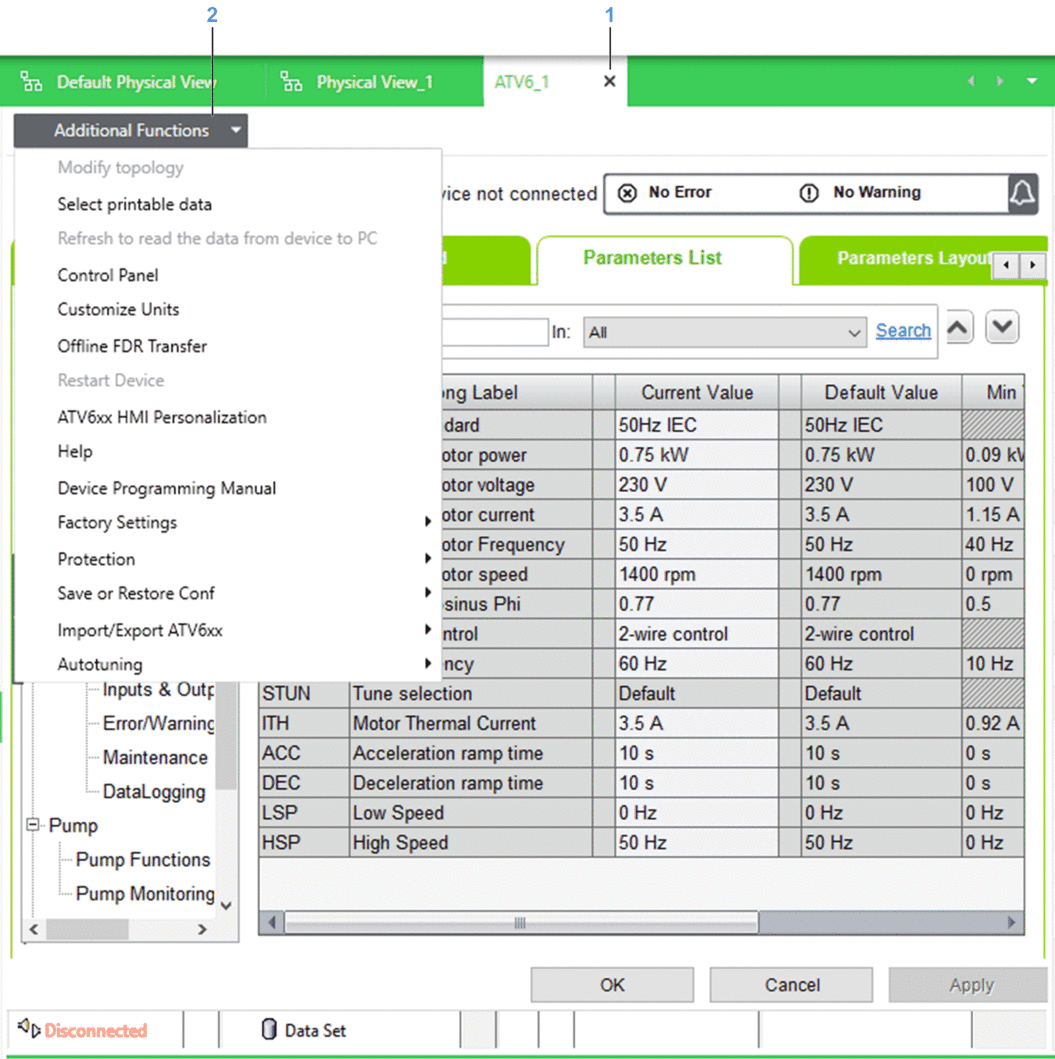Click the STUN Tune selection current value
The height and width of the screenshot is (1059, 1055).
(697, 694)
